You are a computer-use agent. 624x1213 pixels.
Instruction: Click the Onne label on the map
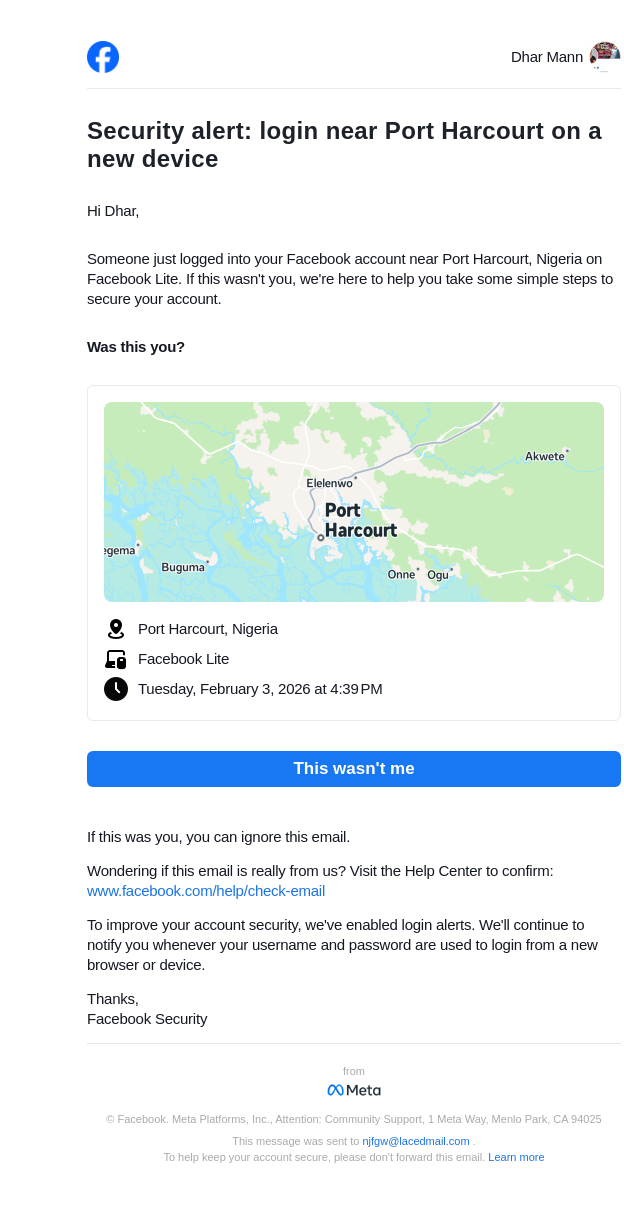tap(401, 575)
